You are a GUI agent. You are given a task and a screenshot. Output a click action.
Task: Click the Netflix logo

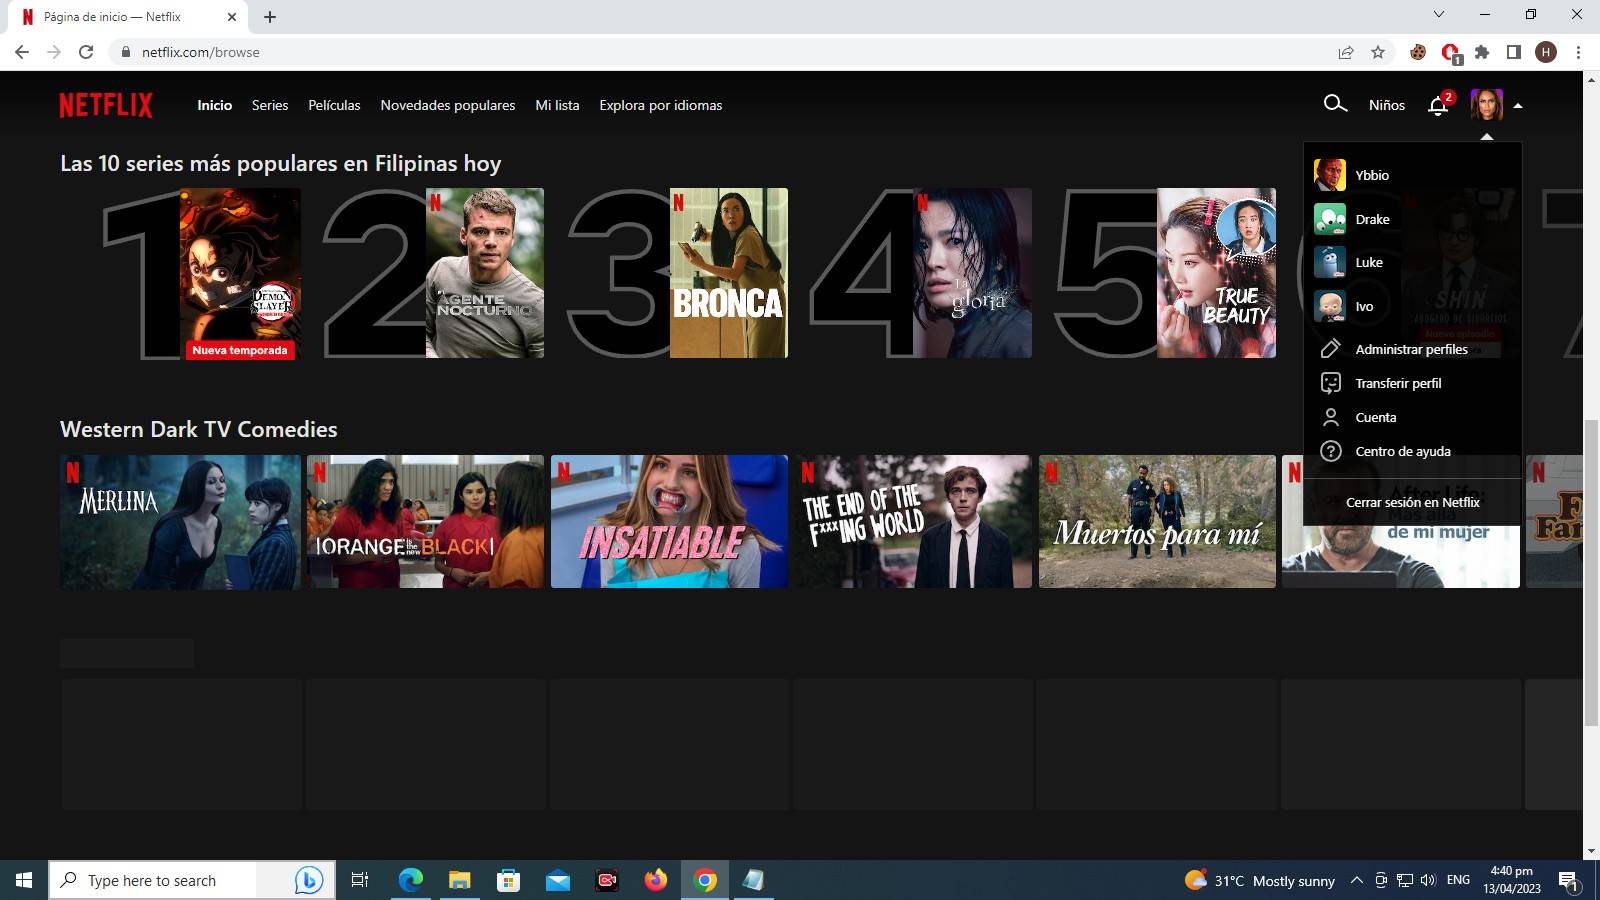(x=106, y=105)
